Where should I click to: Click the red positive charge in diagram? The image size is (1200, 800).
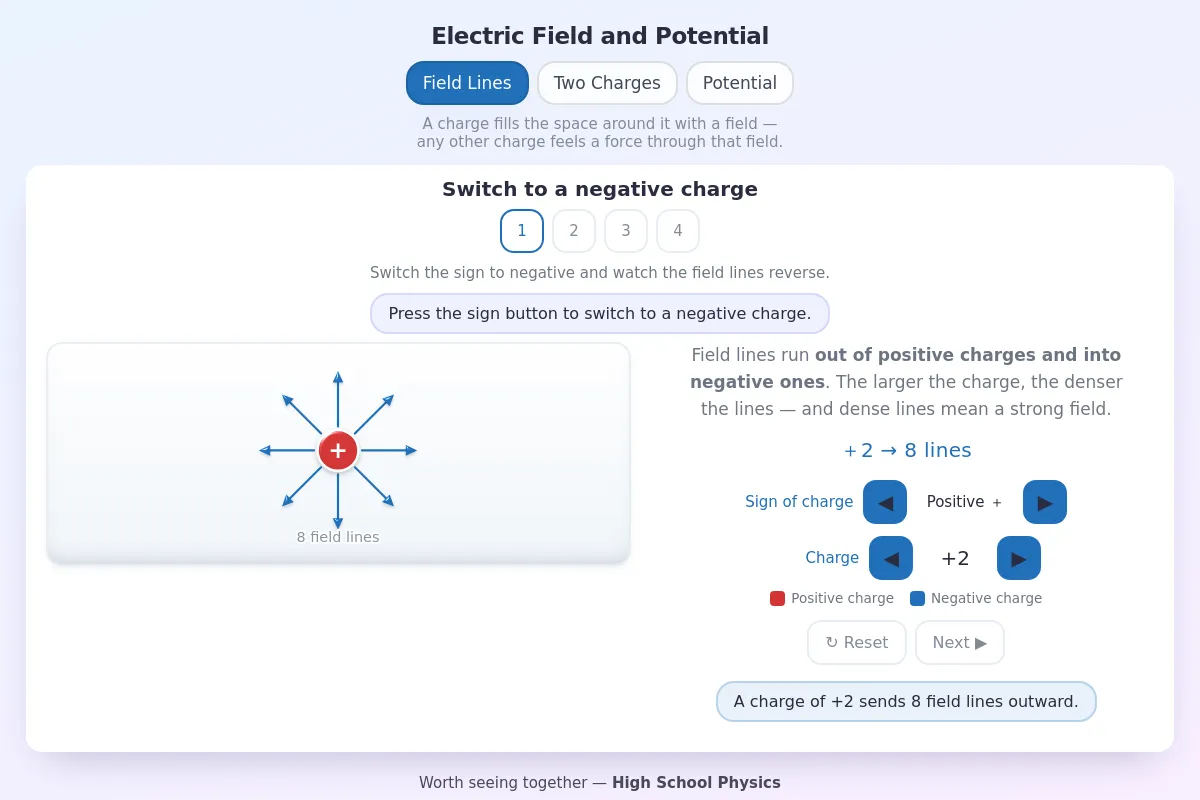coord(338,450)
